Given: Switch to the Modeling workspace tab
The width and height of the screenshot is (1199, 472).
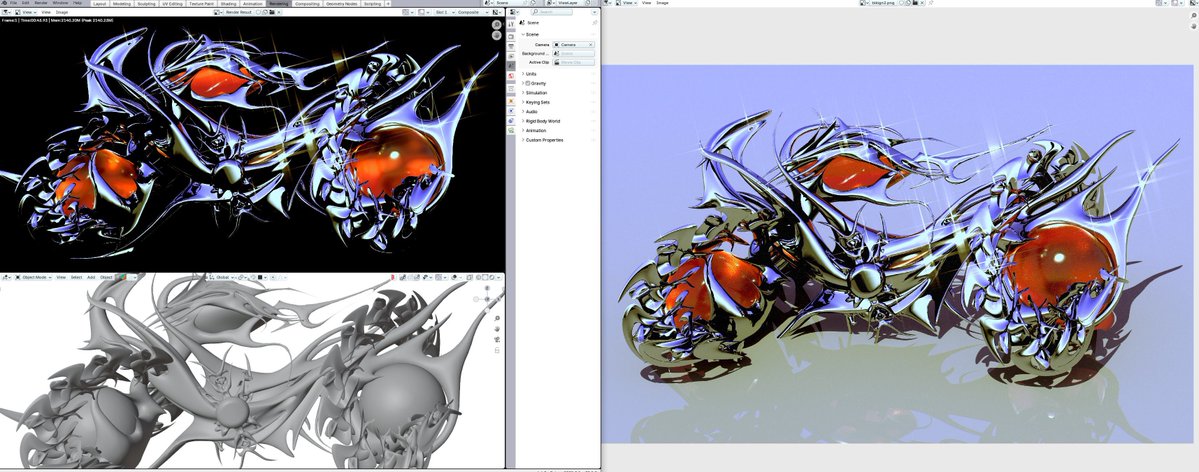Looking at the screenshot, I should (x=122, y=4).
